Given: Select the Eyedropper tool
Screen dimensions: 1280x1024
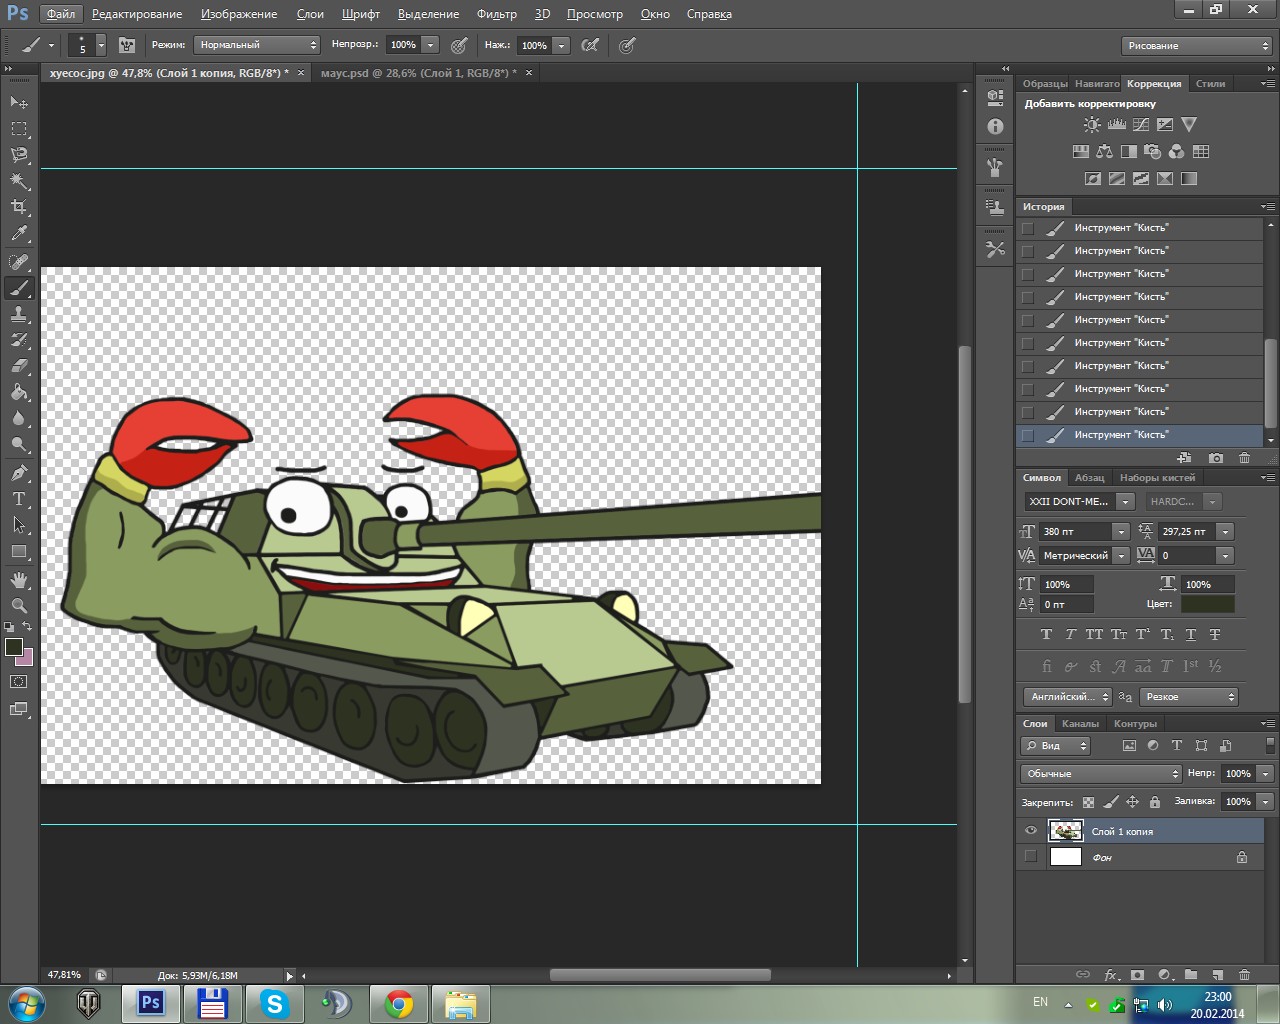Looking at the screenshot, I should (19, 234).
